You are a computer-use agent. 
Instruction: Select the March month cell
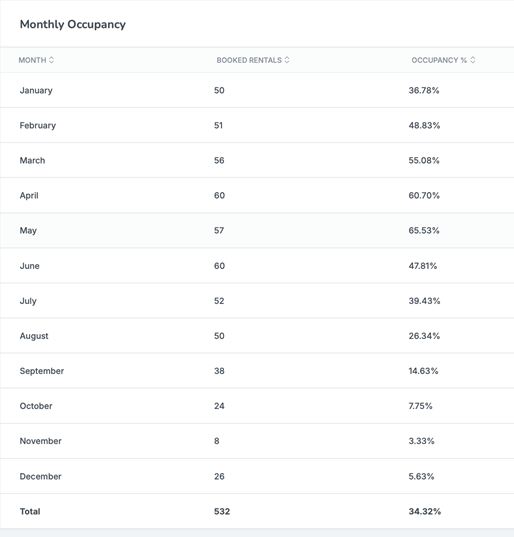pyautogui.click(x=32, y=160)
